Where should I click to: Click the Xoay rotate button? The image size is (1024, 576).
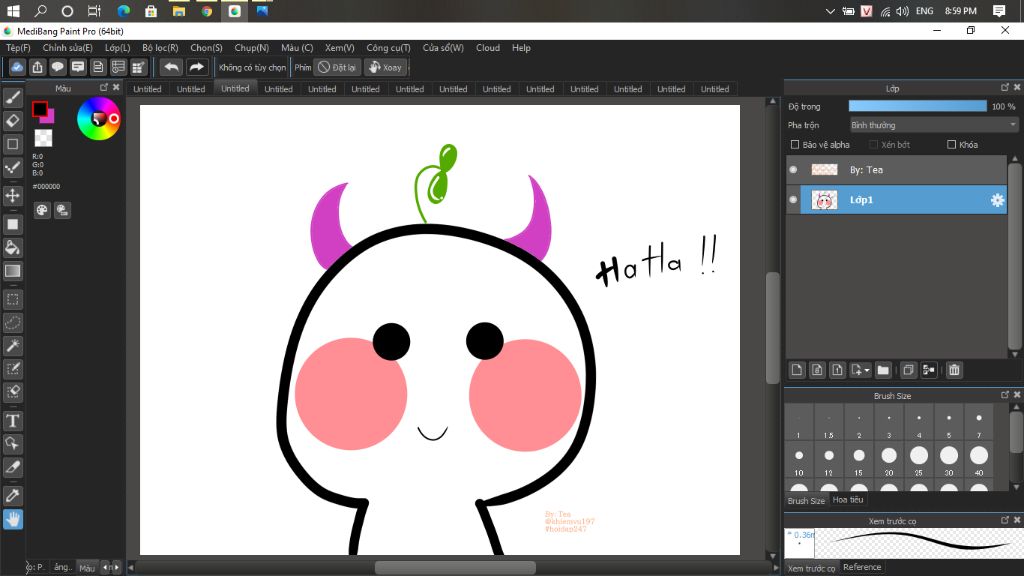[x=385, y=67]
